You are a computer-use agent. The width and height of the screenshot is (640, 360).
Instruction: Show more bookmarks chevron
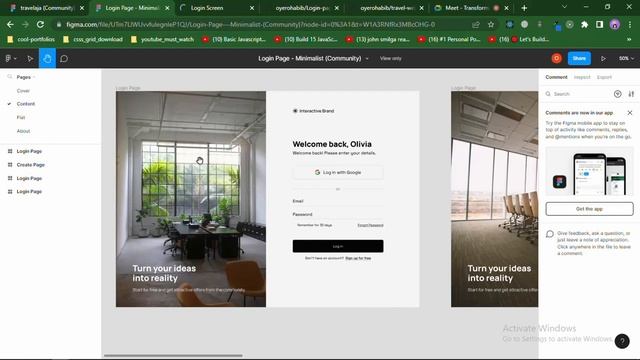coord(629,40)
